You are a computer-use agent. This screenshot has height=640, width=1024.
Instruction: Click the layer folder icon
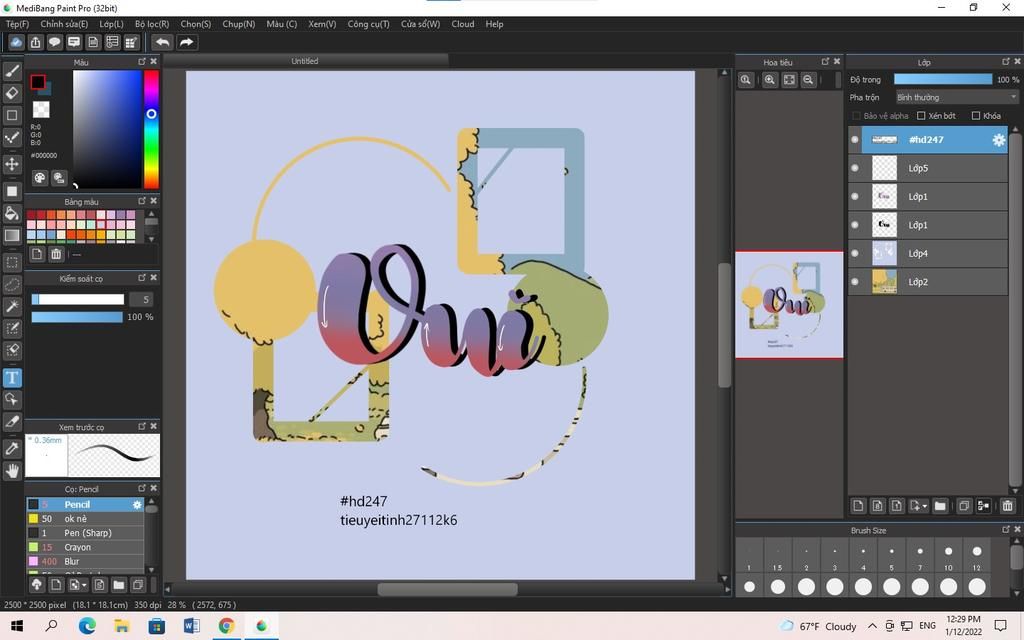coord(940,505)
